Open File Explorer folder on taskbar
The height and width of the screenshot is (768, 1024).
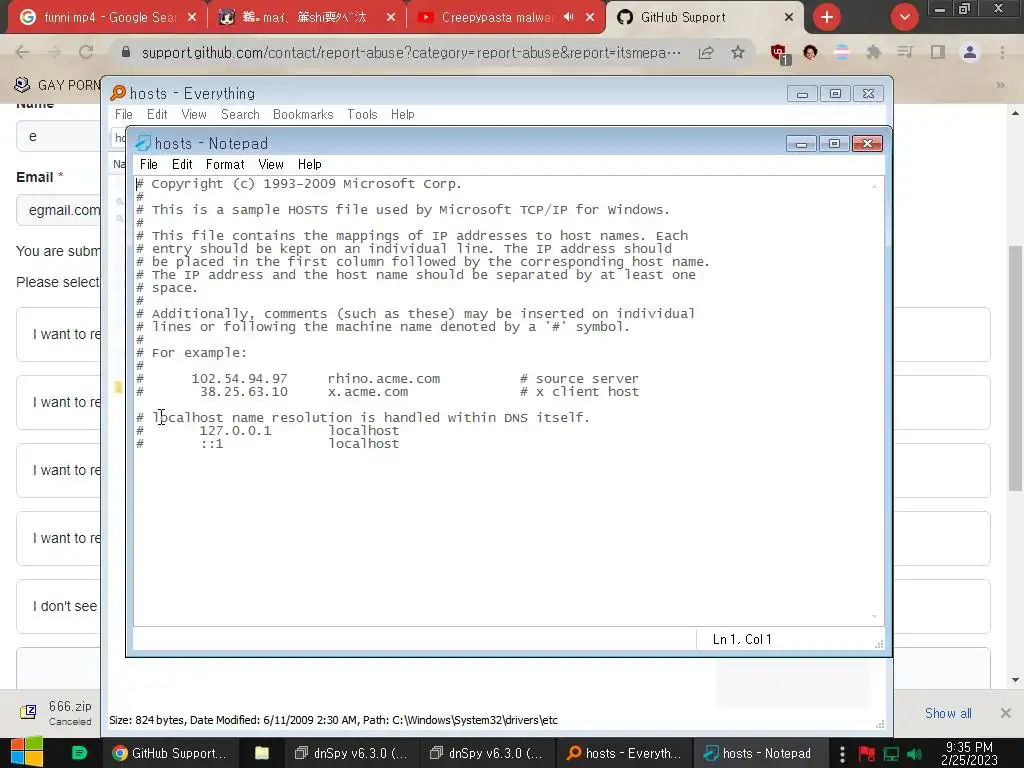261,753
